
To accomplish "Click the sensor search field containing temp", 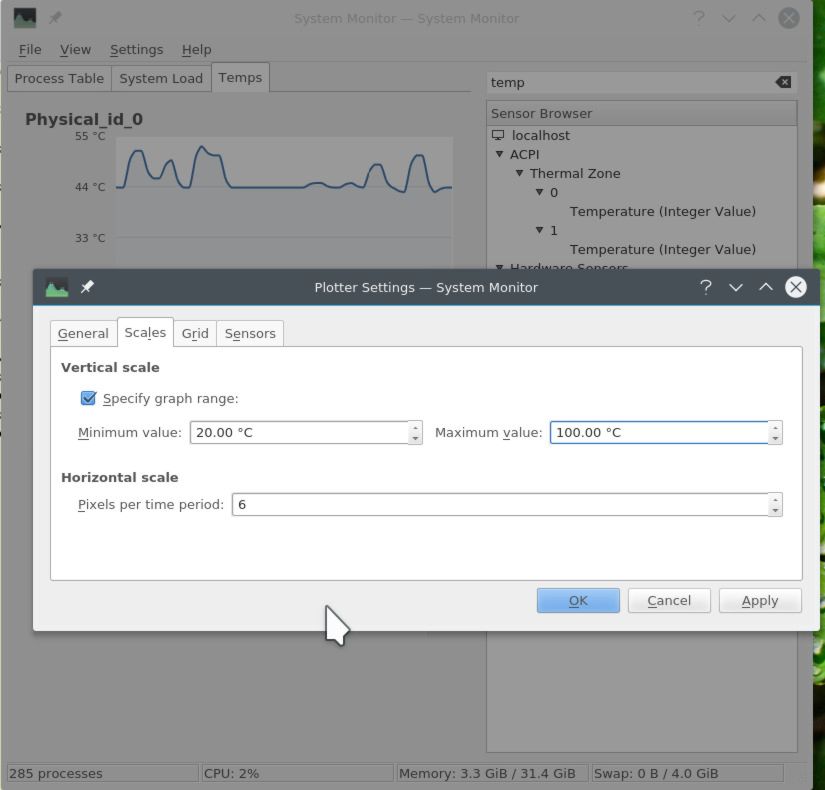I will coord(630,83).
